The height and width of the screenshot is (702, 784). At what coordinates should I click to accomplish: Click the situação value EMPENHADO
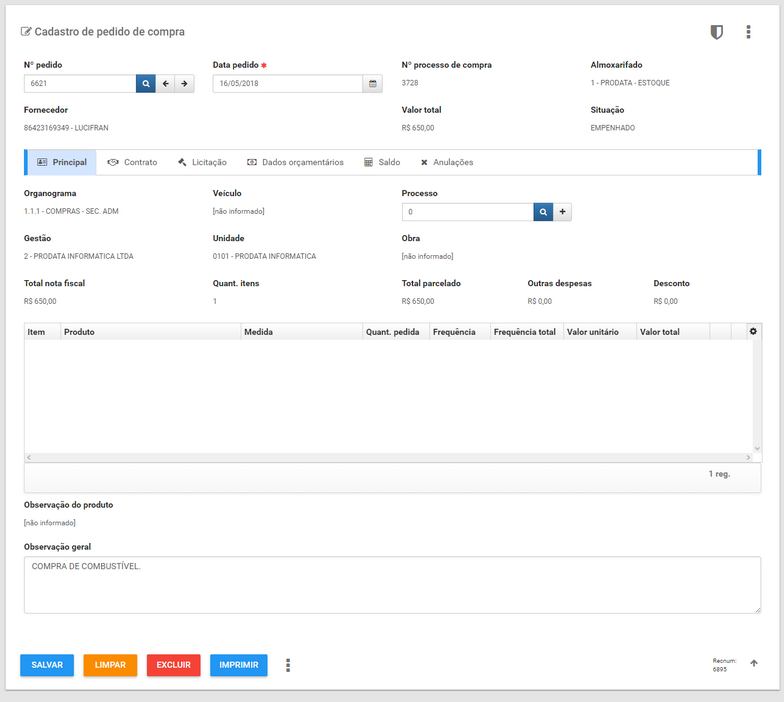tap(612, 128)
